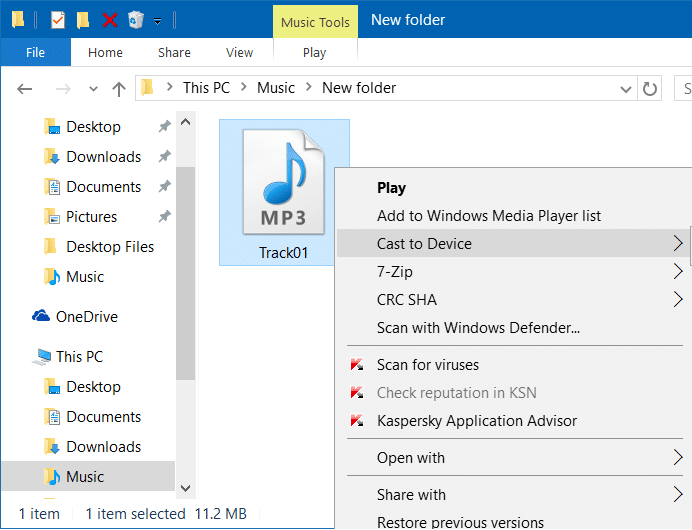The height and width of the screenshot is (530, 692).
Task: Go back with the left arrow button
Action: (25, 89)
